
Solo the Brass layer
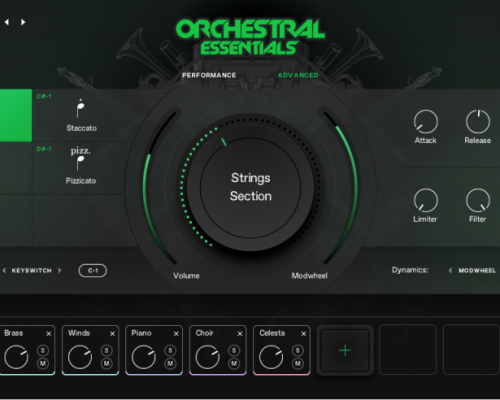43,350
